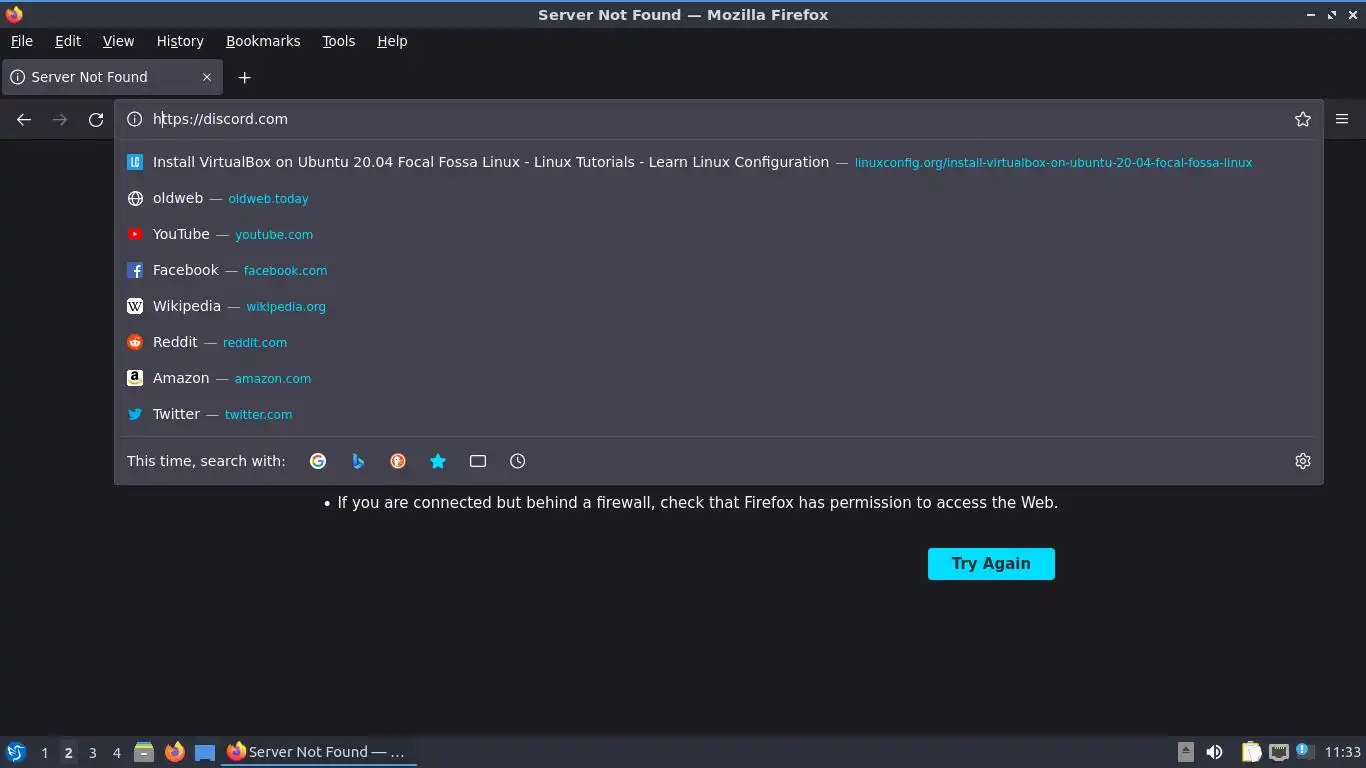This screenshot has height=768, width=1366.
Task: Open the Install VirtualBox on Ubuntu suggestion
Action: [718, 162]
